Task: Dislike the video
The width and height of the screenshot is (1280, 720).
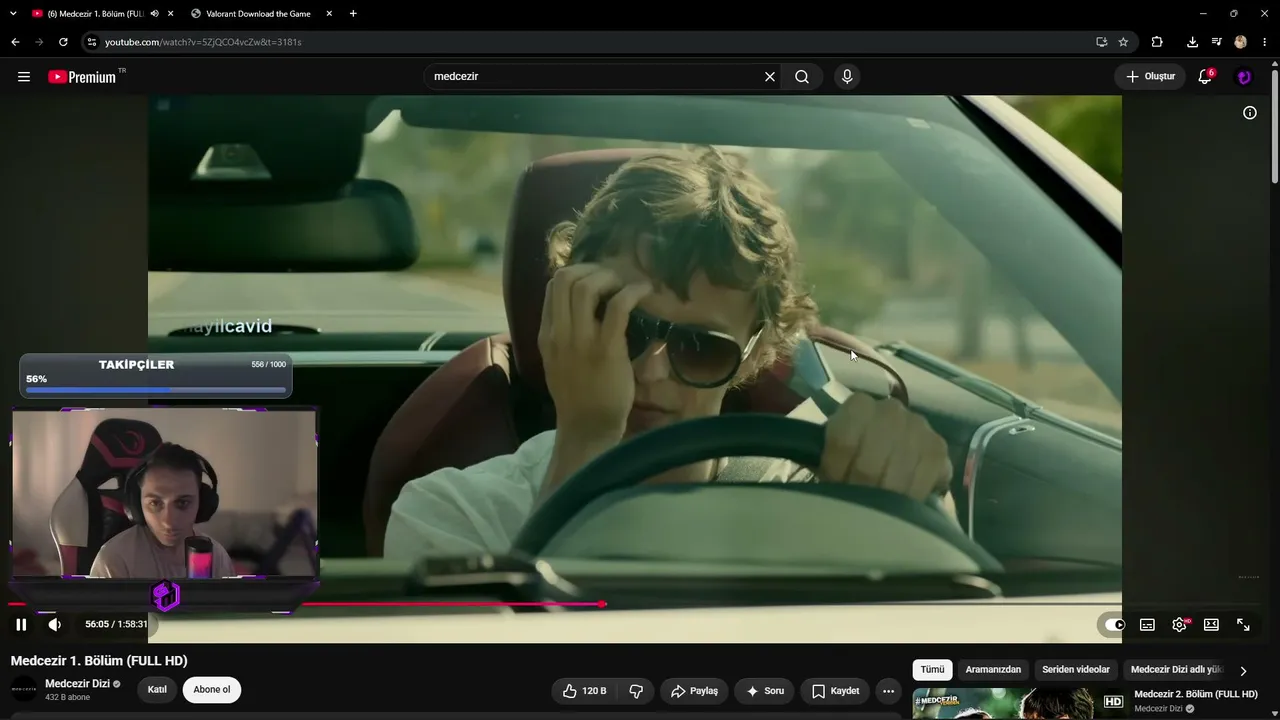Action: (636, 691)
